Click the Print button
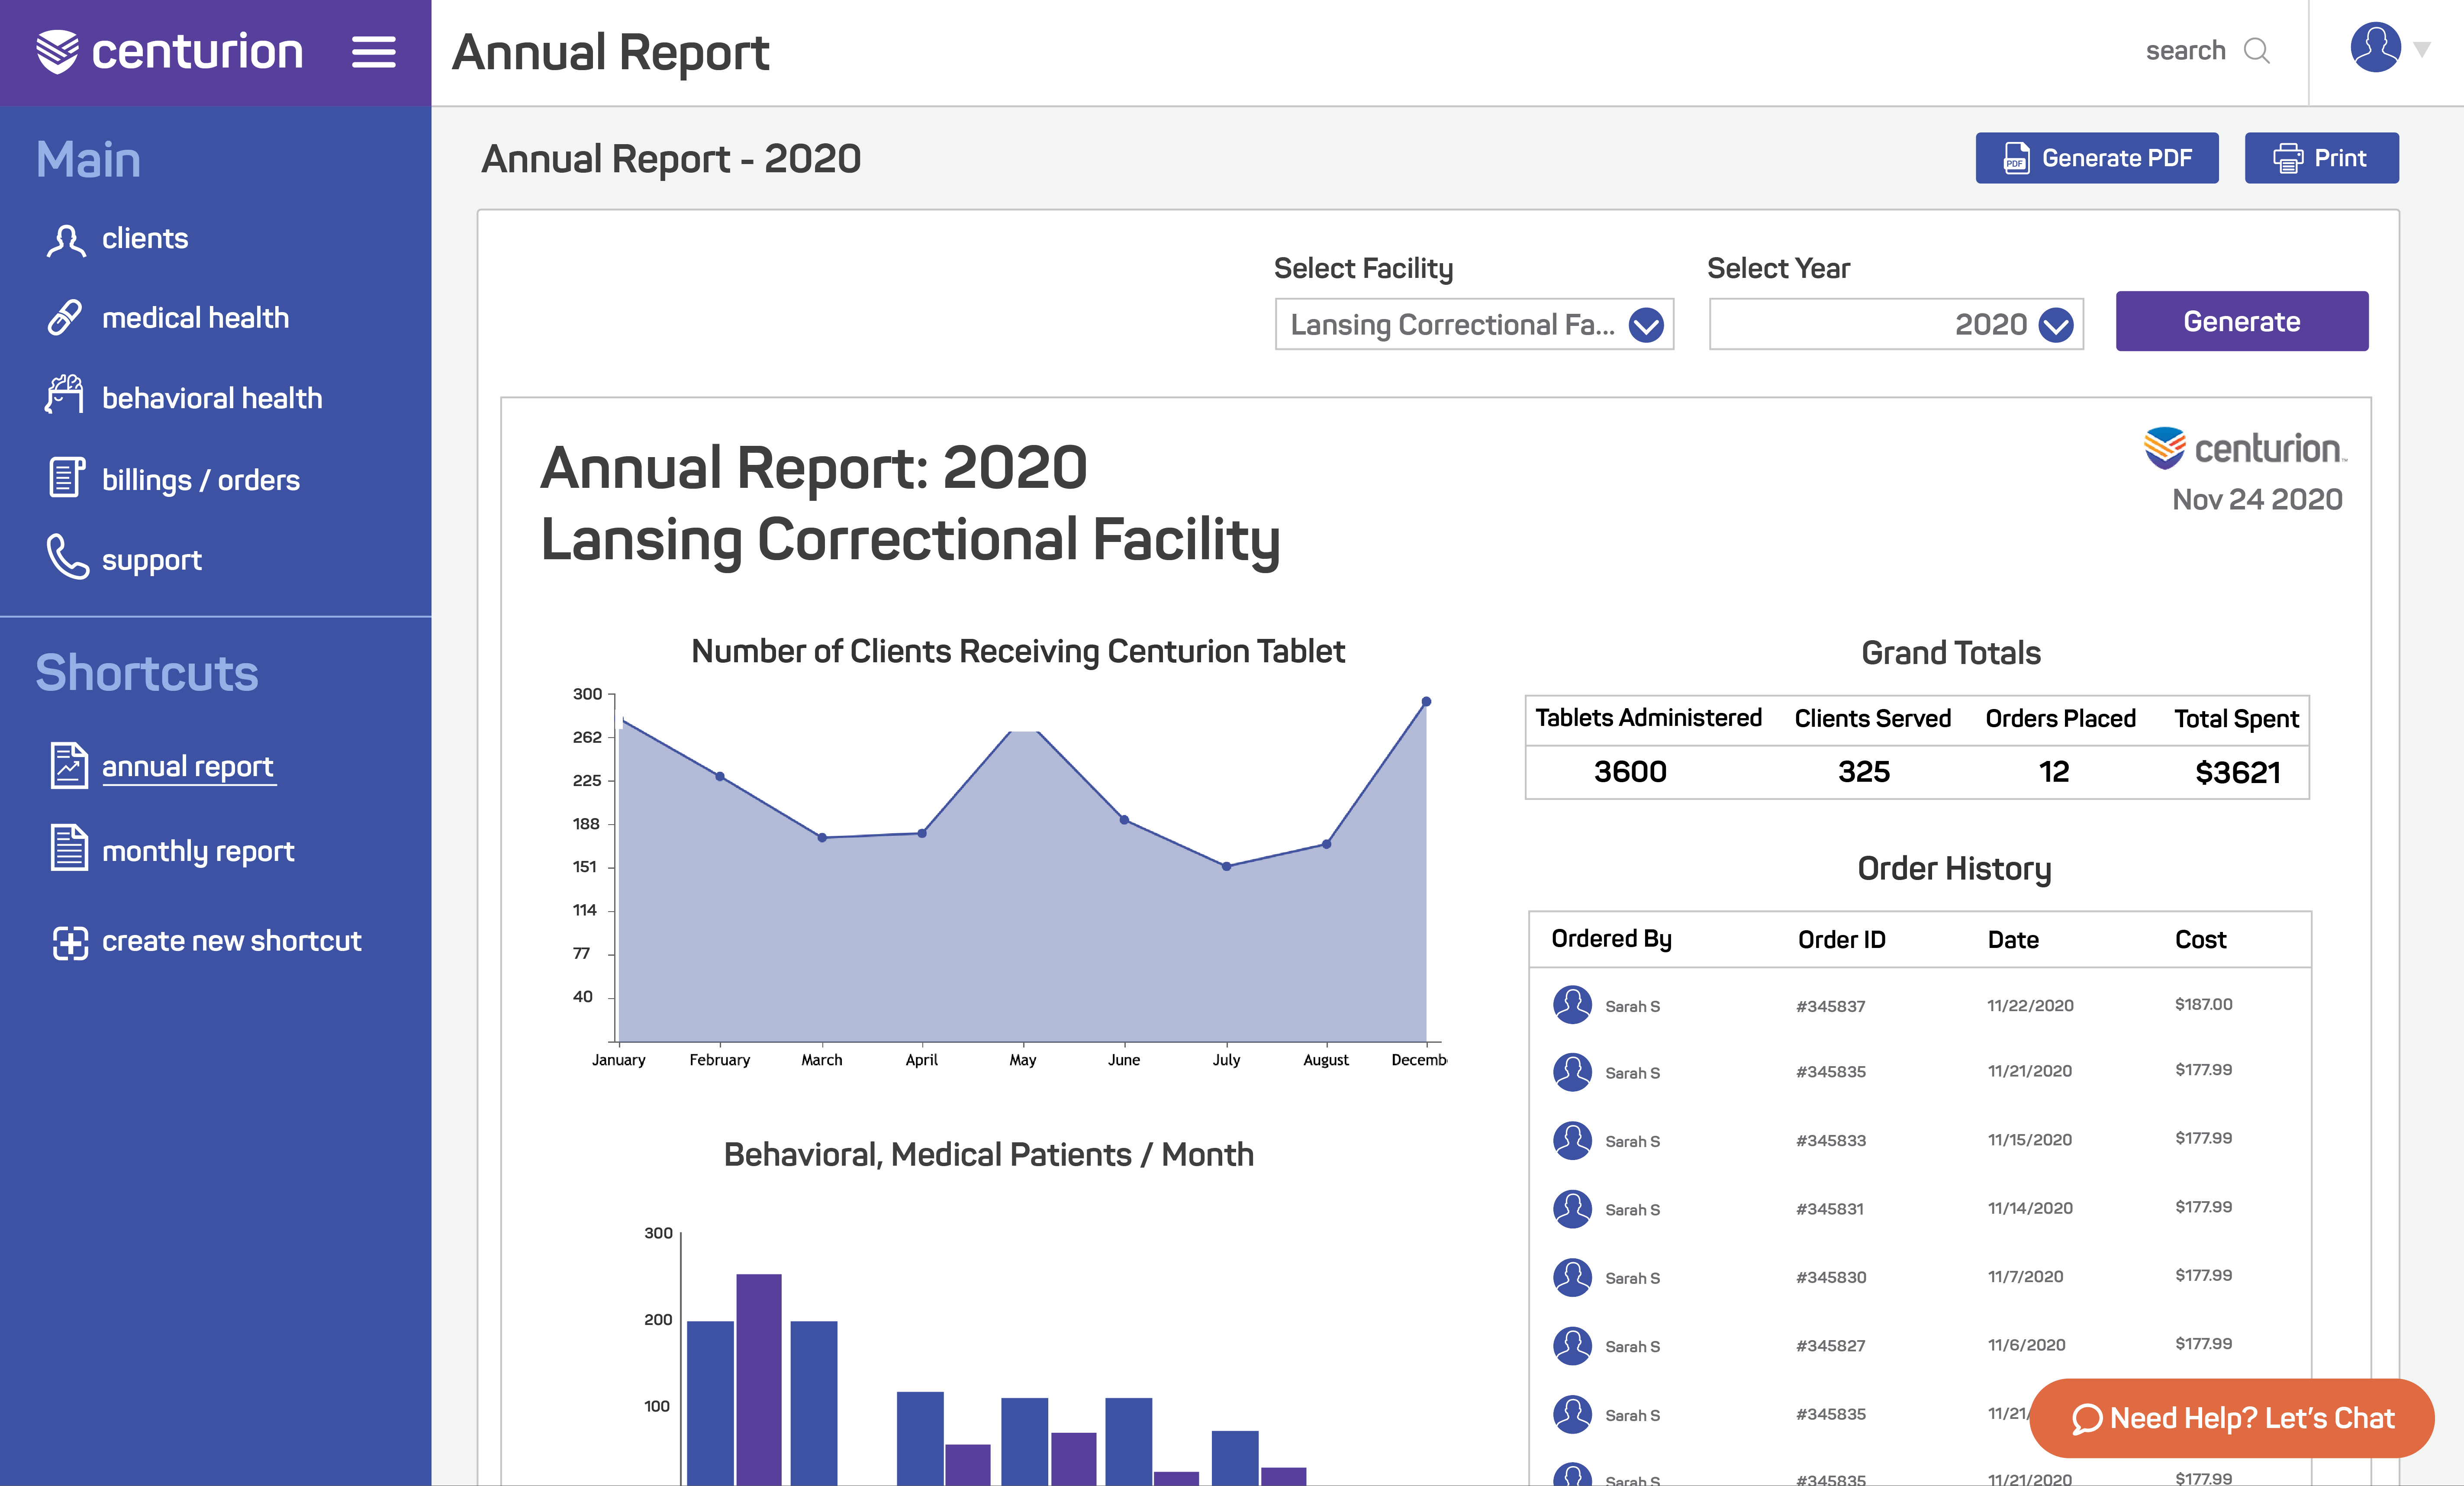 (2321, 158)
